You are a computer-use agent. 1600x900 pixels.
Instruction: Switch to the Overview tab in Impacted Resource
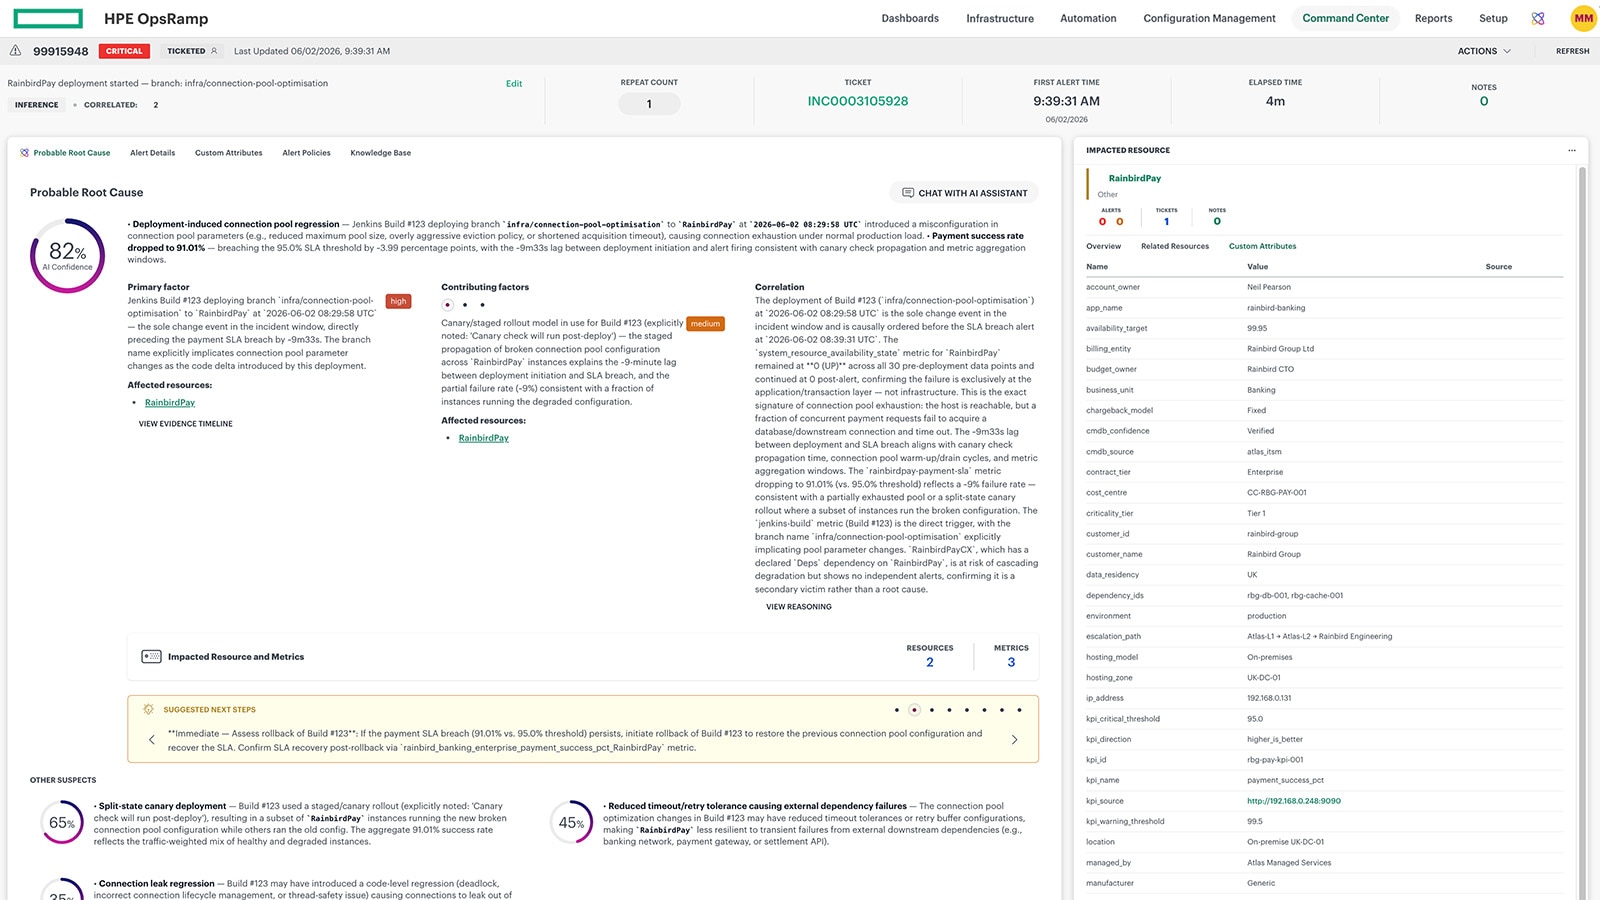tap(1103, 246)
